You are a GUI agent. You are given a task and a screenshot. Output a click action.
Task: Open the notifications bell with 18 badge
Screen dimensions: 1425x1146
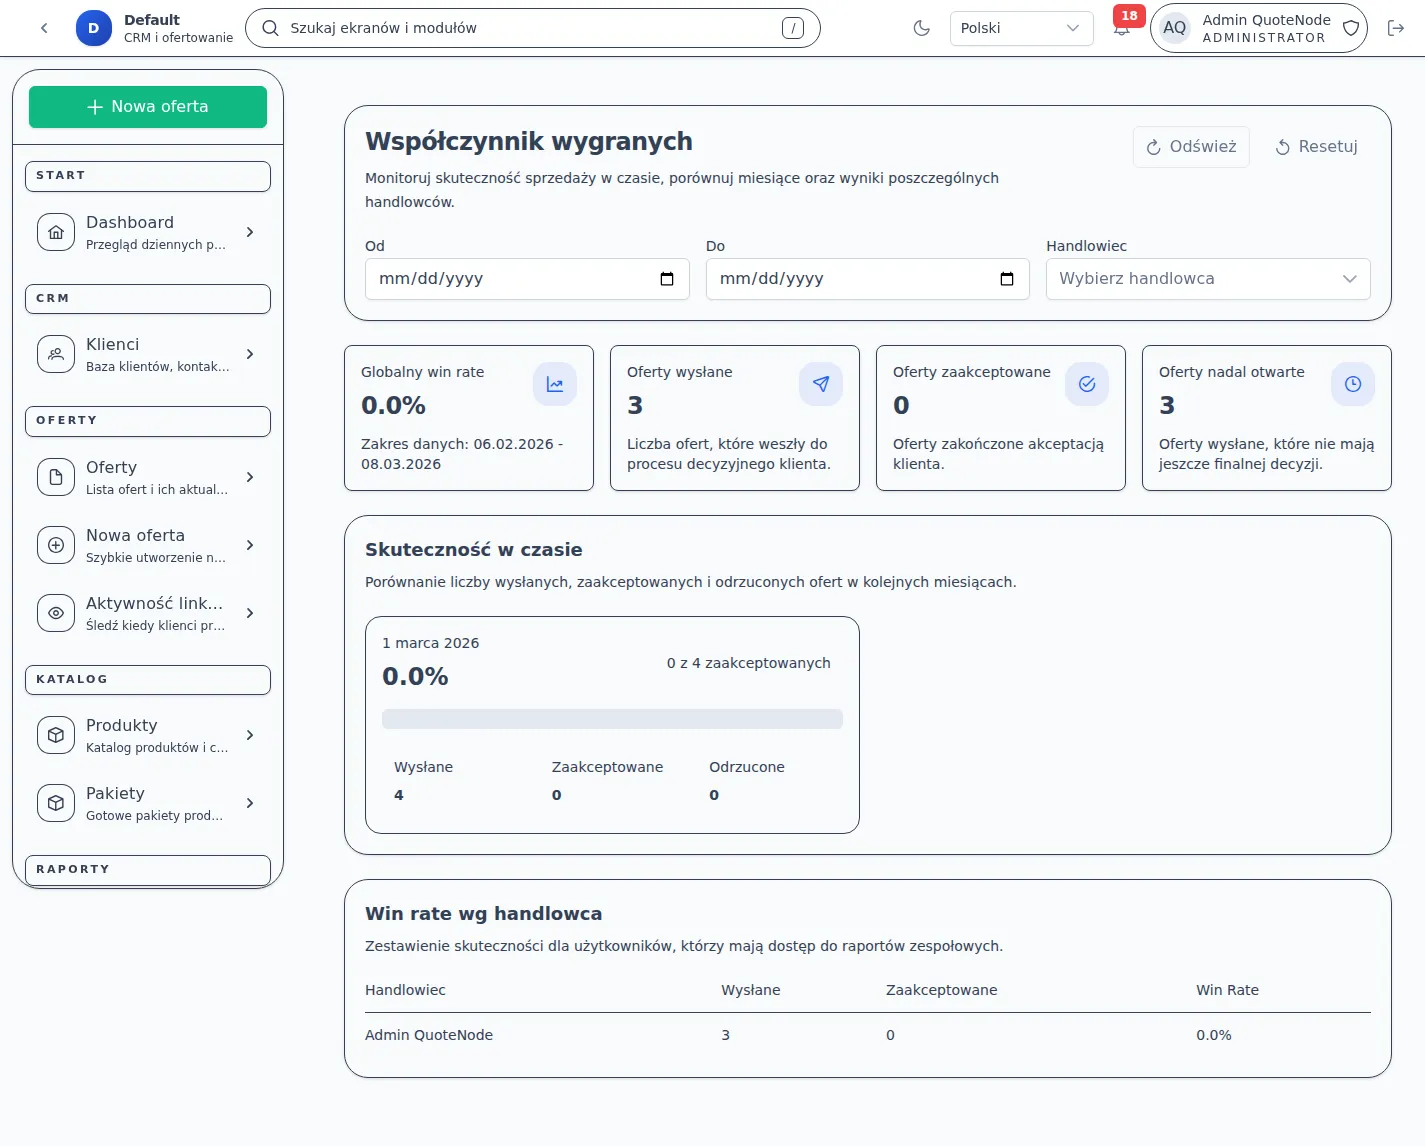[1122, 29]
